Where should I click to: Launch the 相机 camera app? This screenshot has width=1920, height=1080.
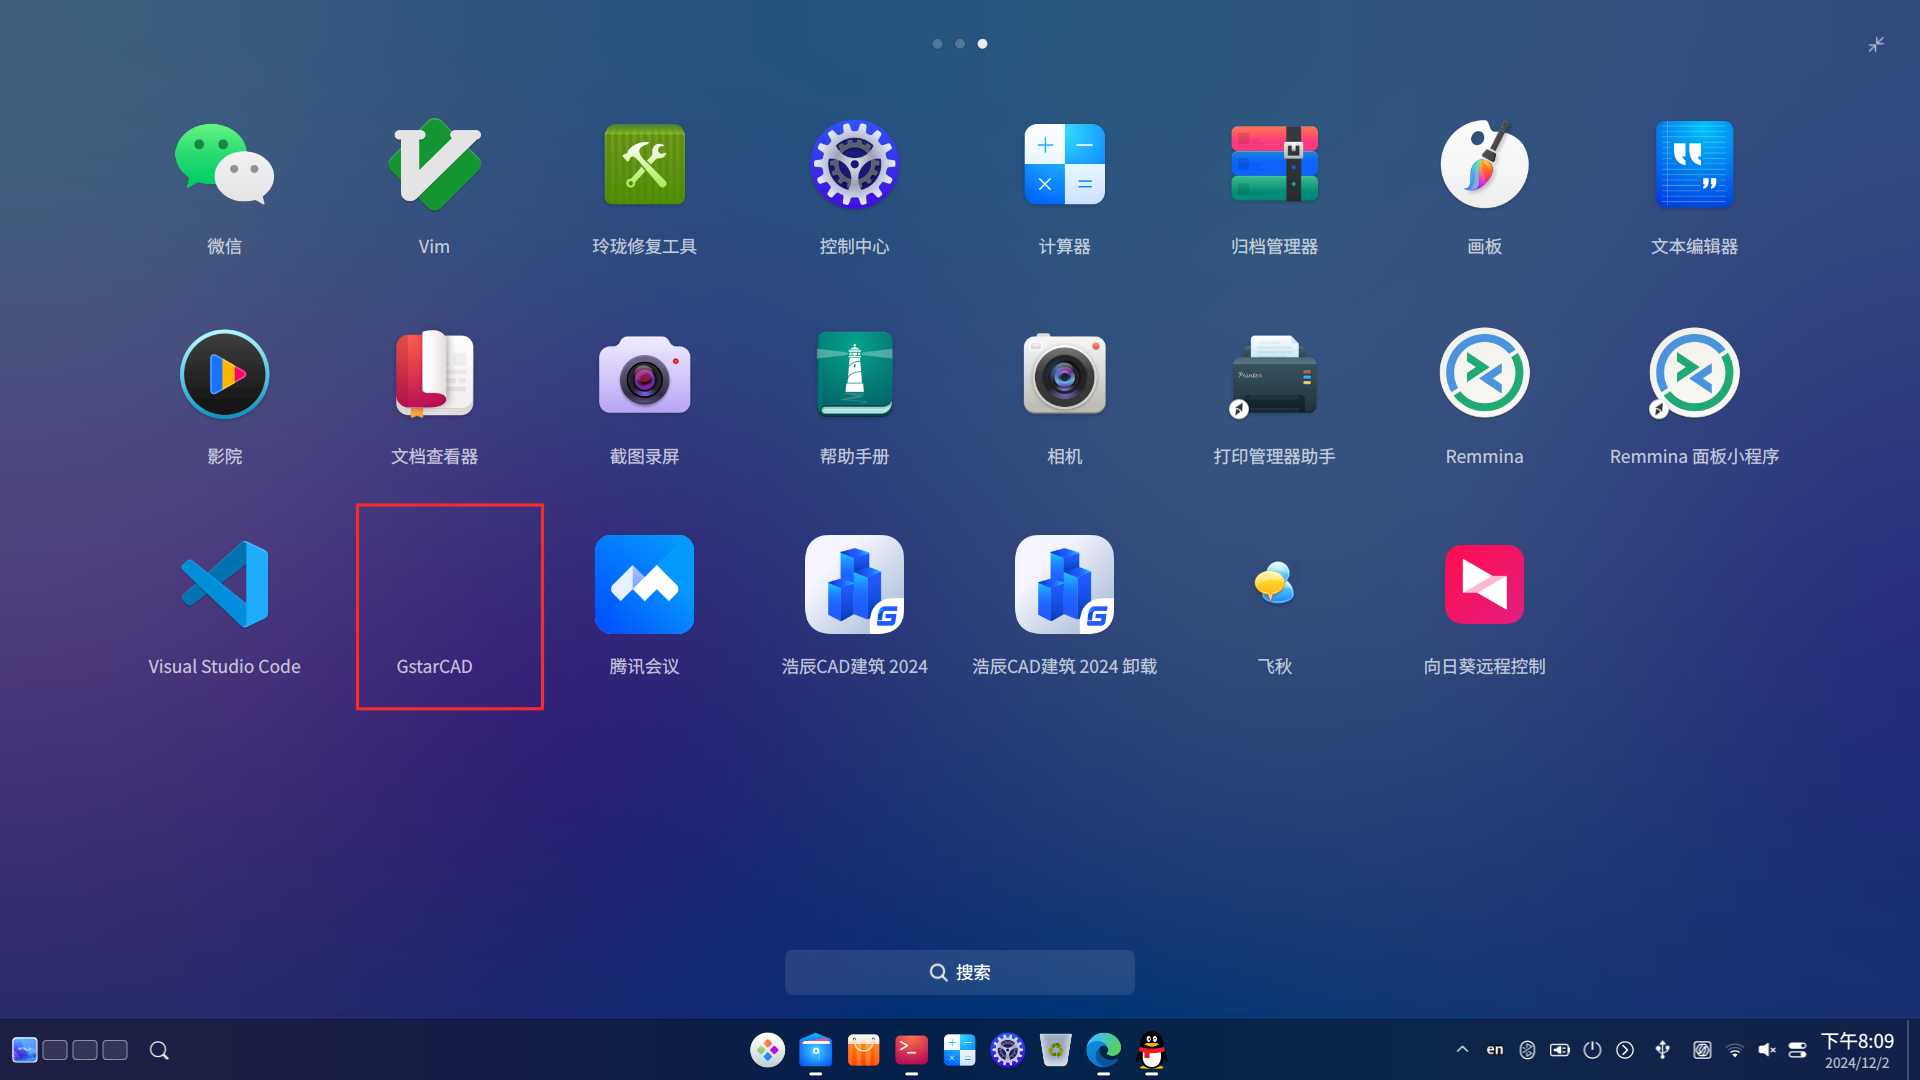[x=1064, y=375]
